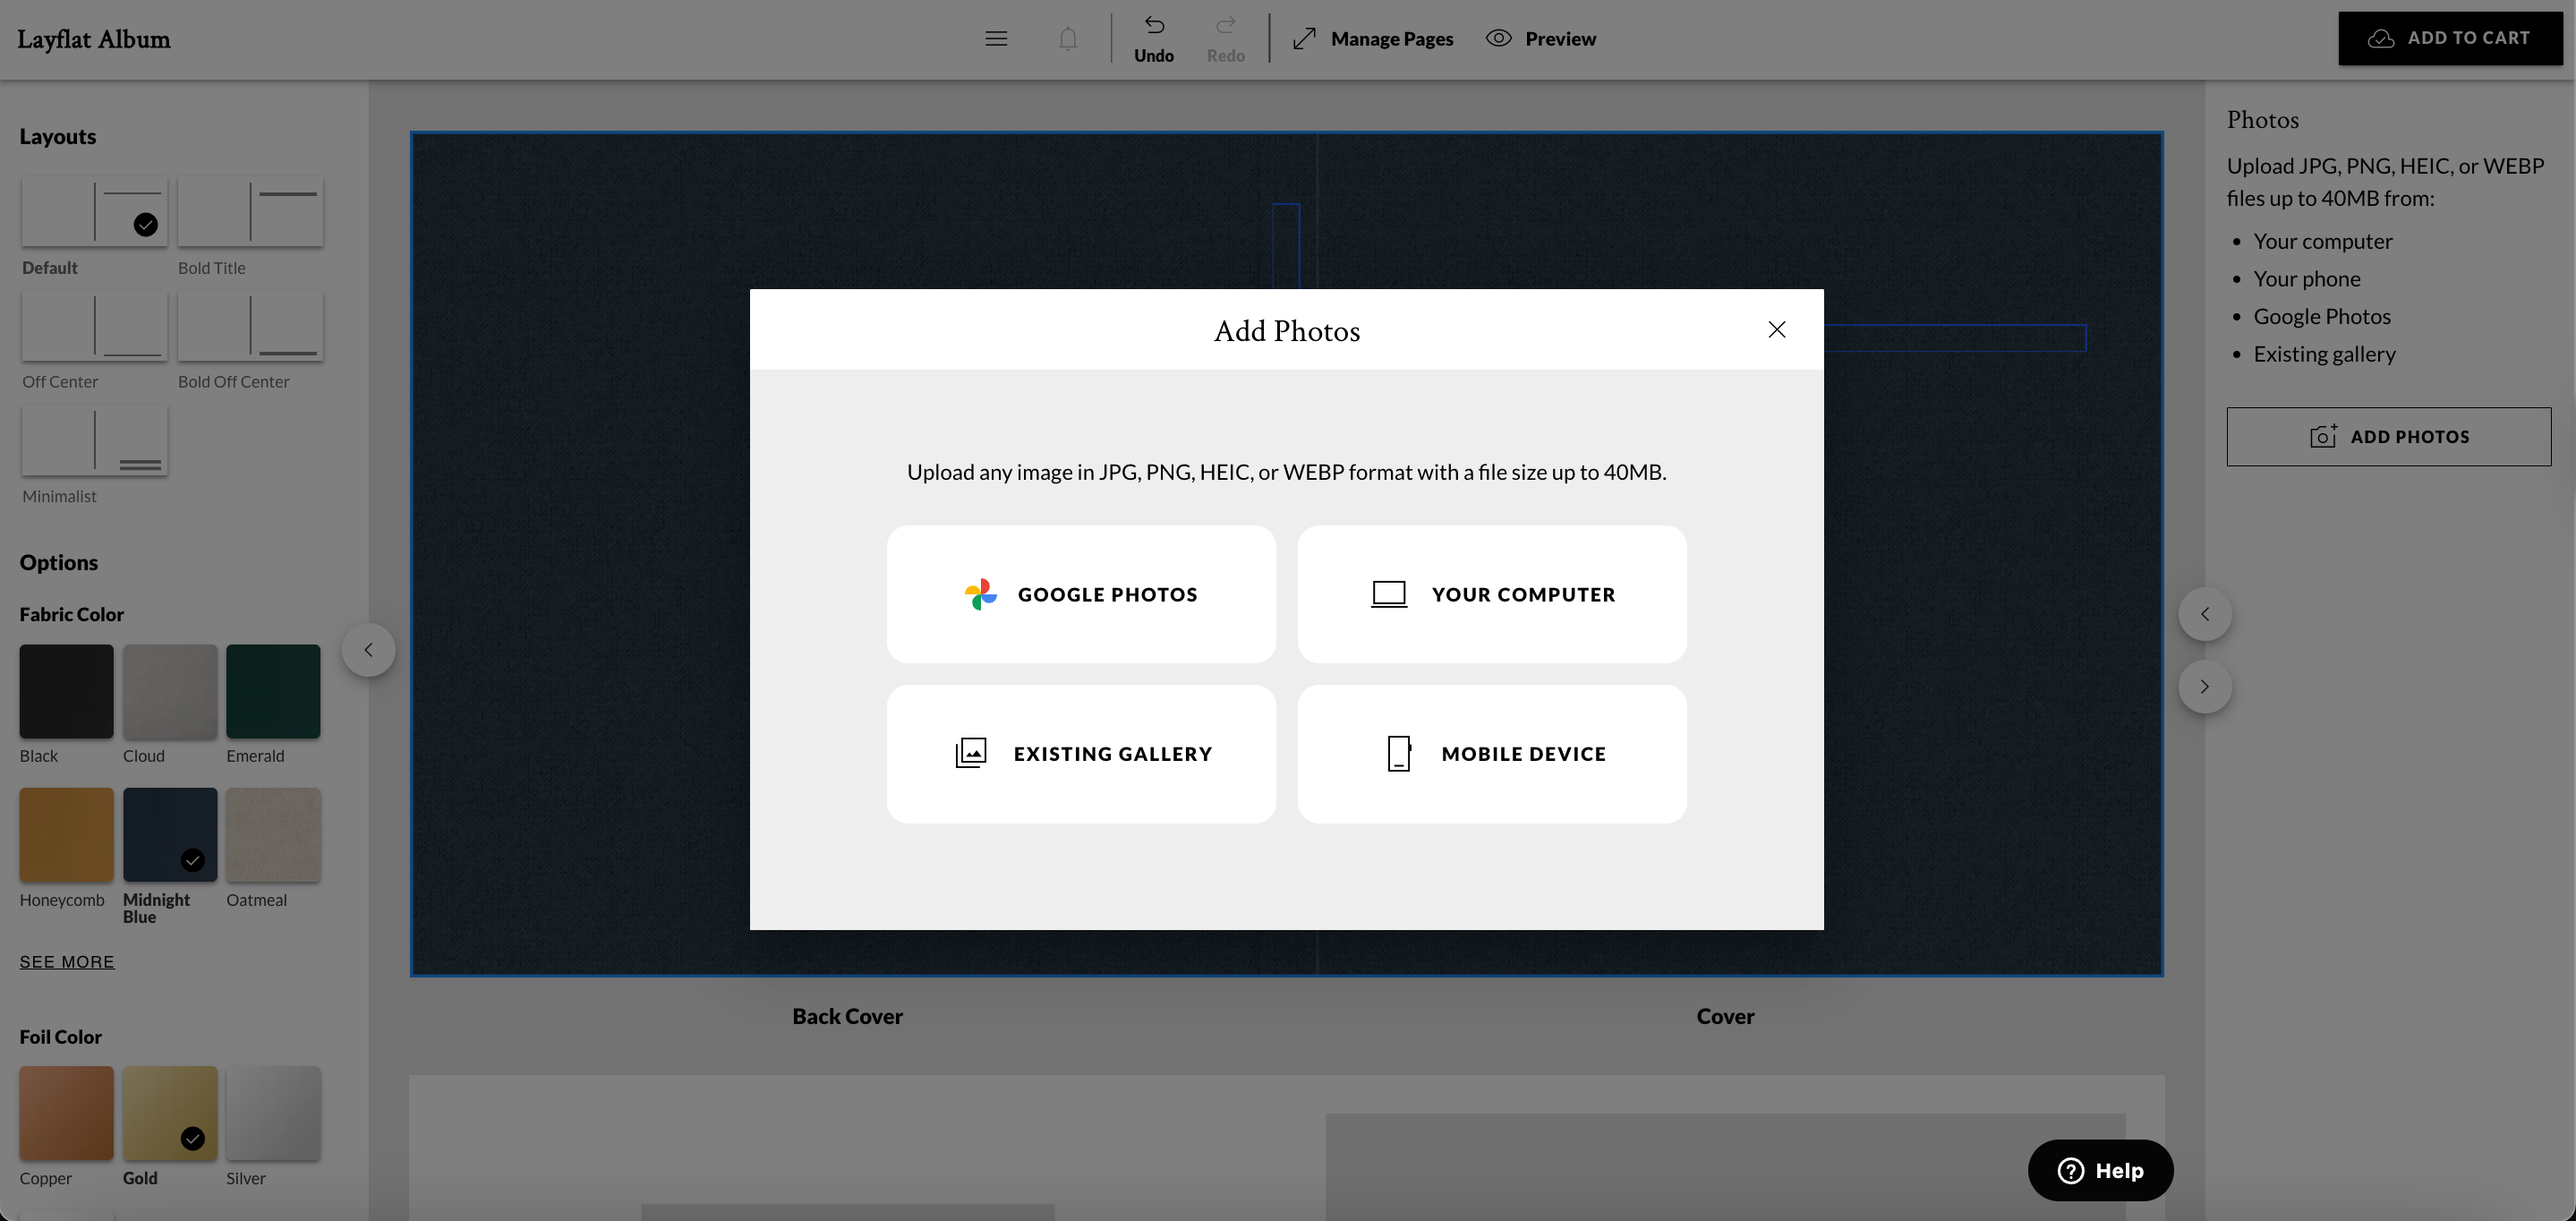Select Mobile Device upload option

tap(1491, 754)
